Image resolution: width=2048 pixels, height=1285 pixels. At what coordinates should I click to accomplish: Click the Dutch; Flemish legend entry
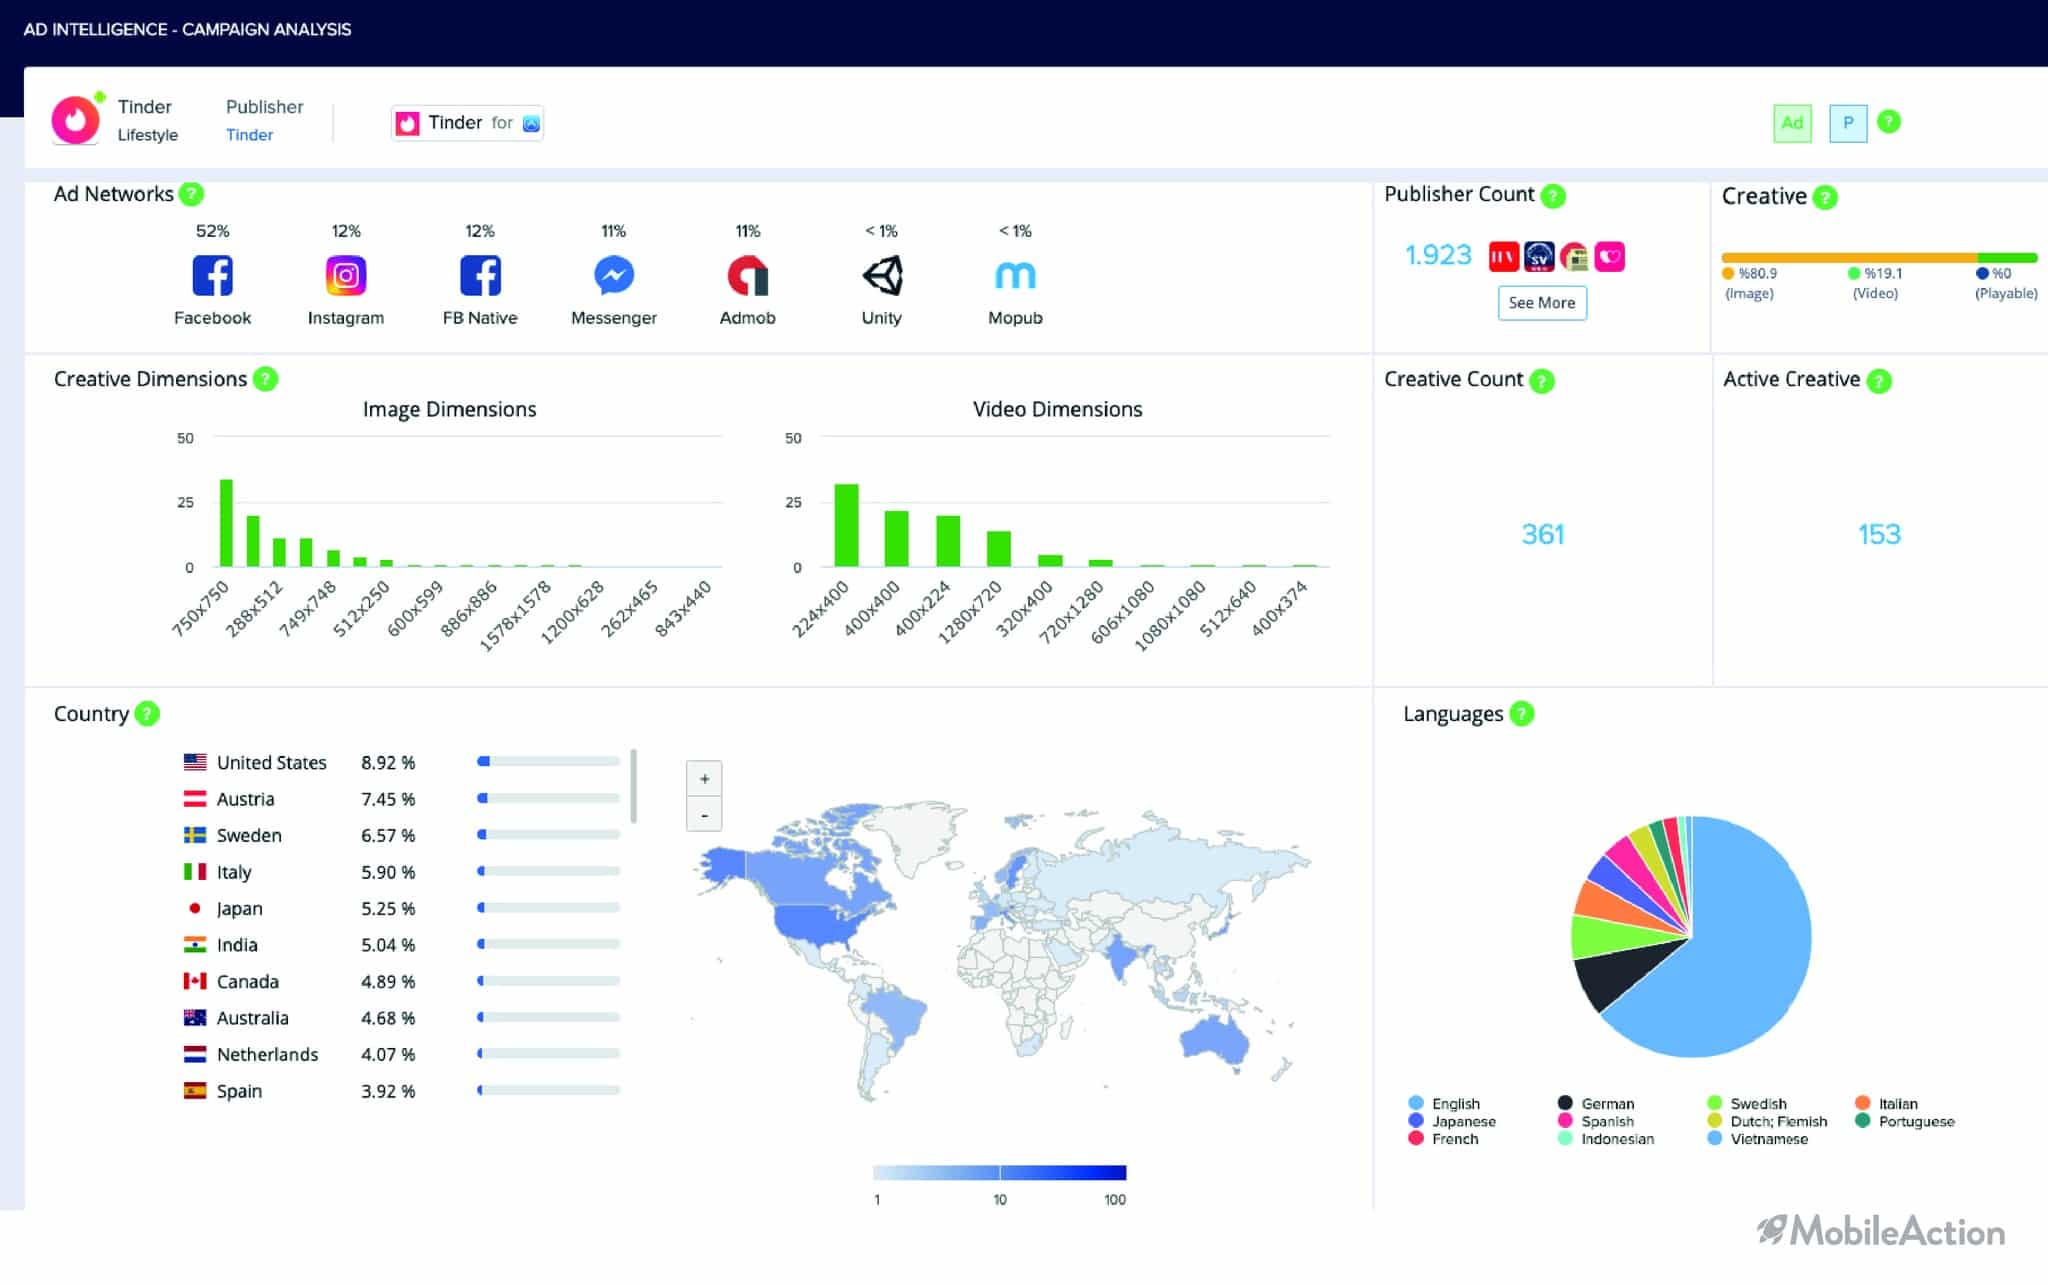tap(1767, 1121)
